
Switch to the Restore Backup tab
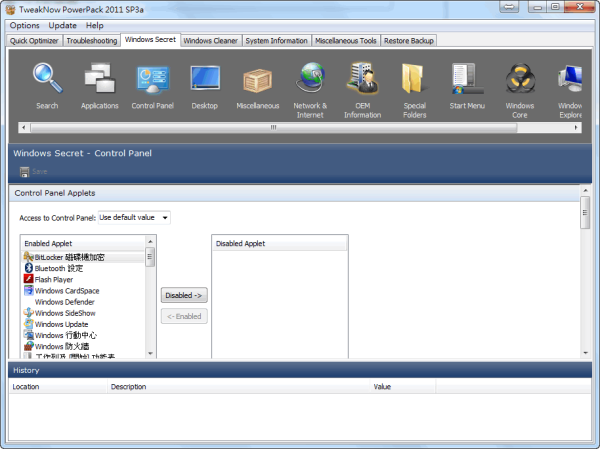(409, 41)
